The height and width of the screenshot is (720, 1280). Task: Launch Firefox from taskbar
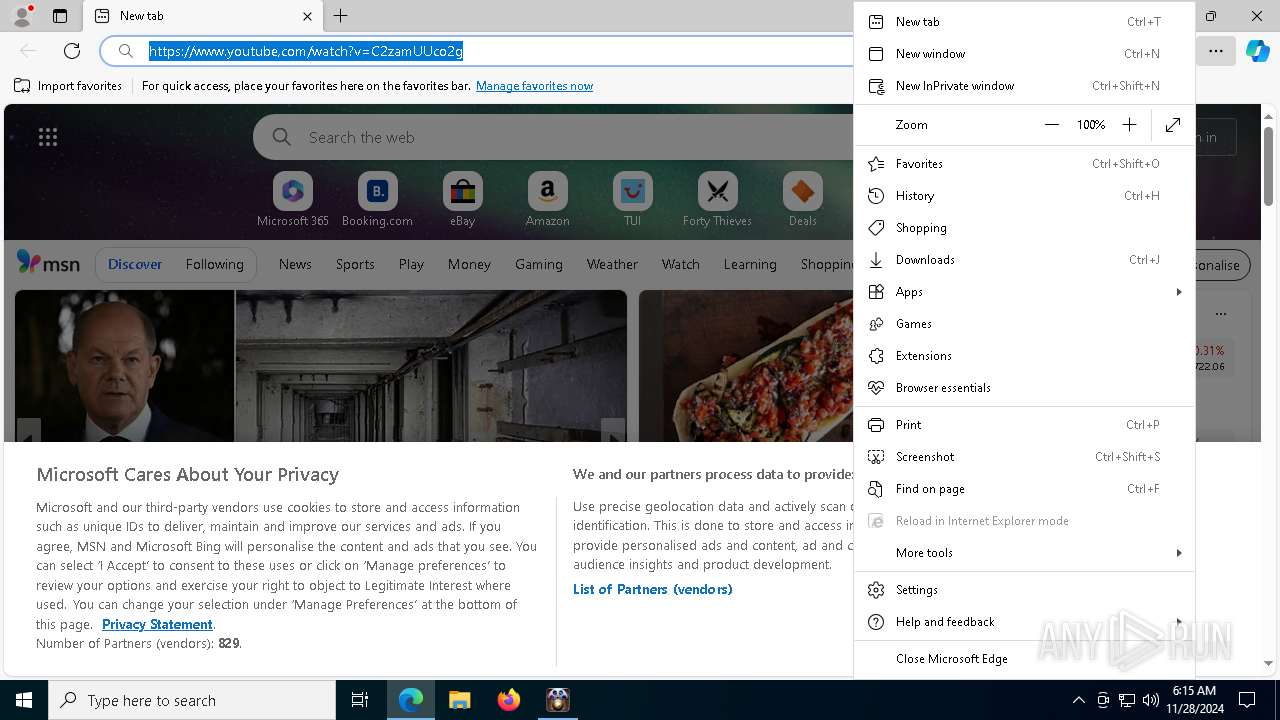(508, 700)
